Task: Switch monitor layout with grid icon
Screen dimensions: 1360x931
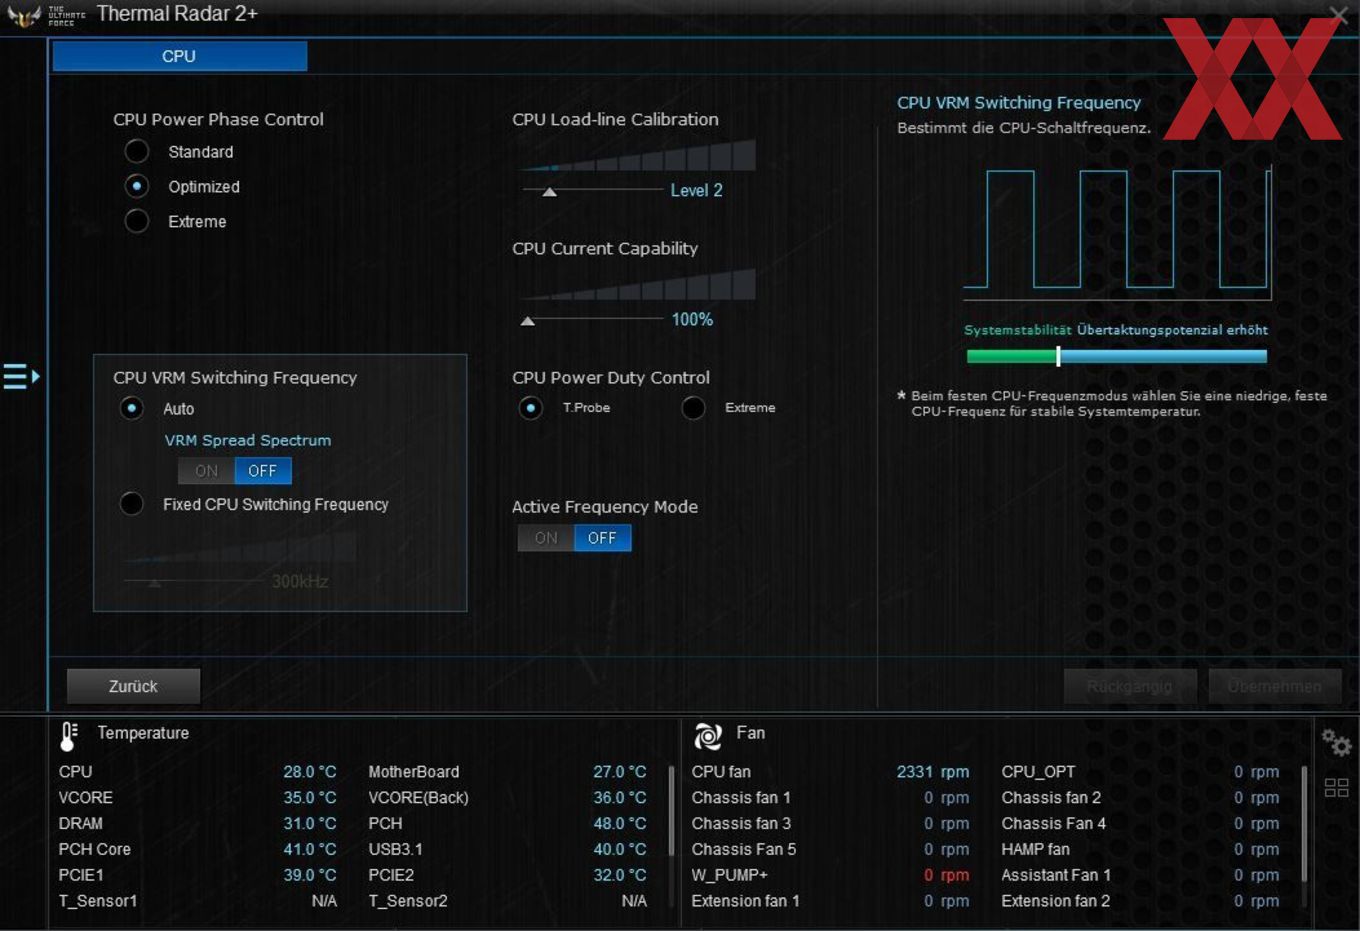Action: (x=1336, y=788)
